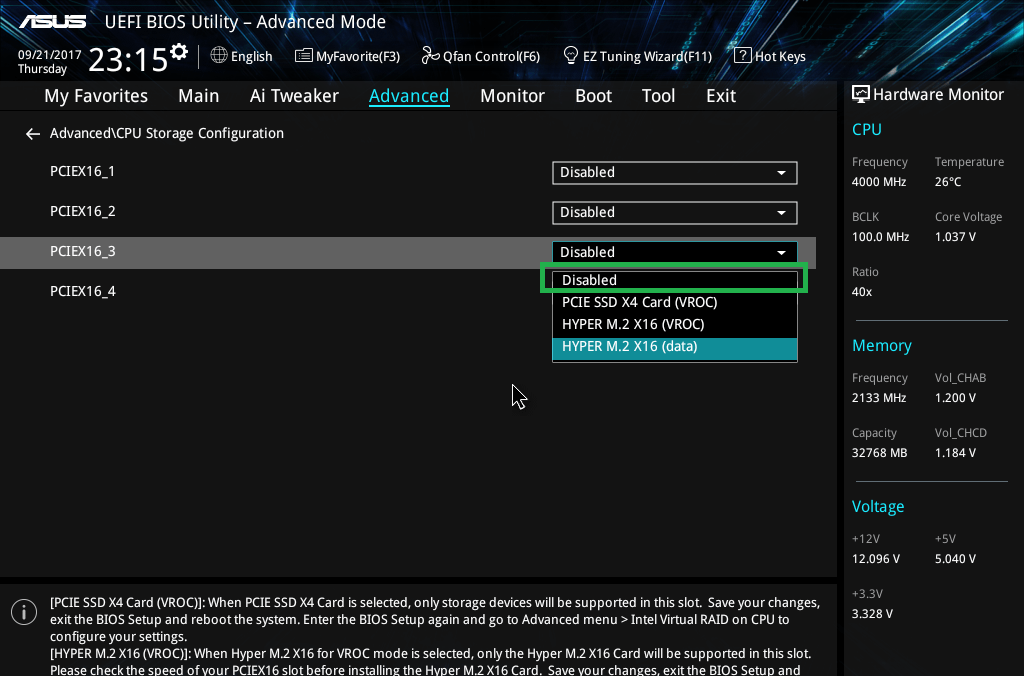1024x676 pixels.
Task: Click the Advanced\CPU Storage Configuration breadcrumb
Action: (167, 133)
